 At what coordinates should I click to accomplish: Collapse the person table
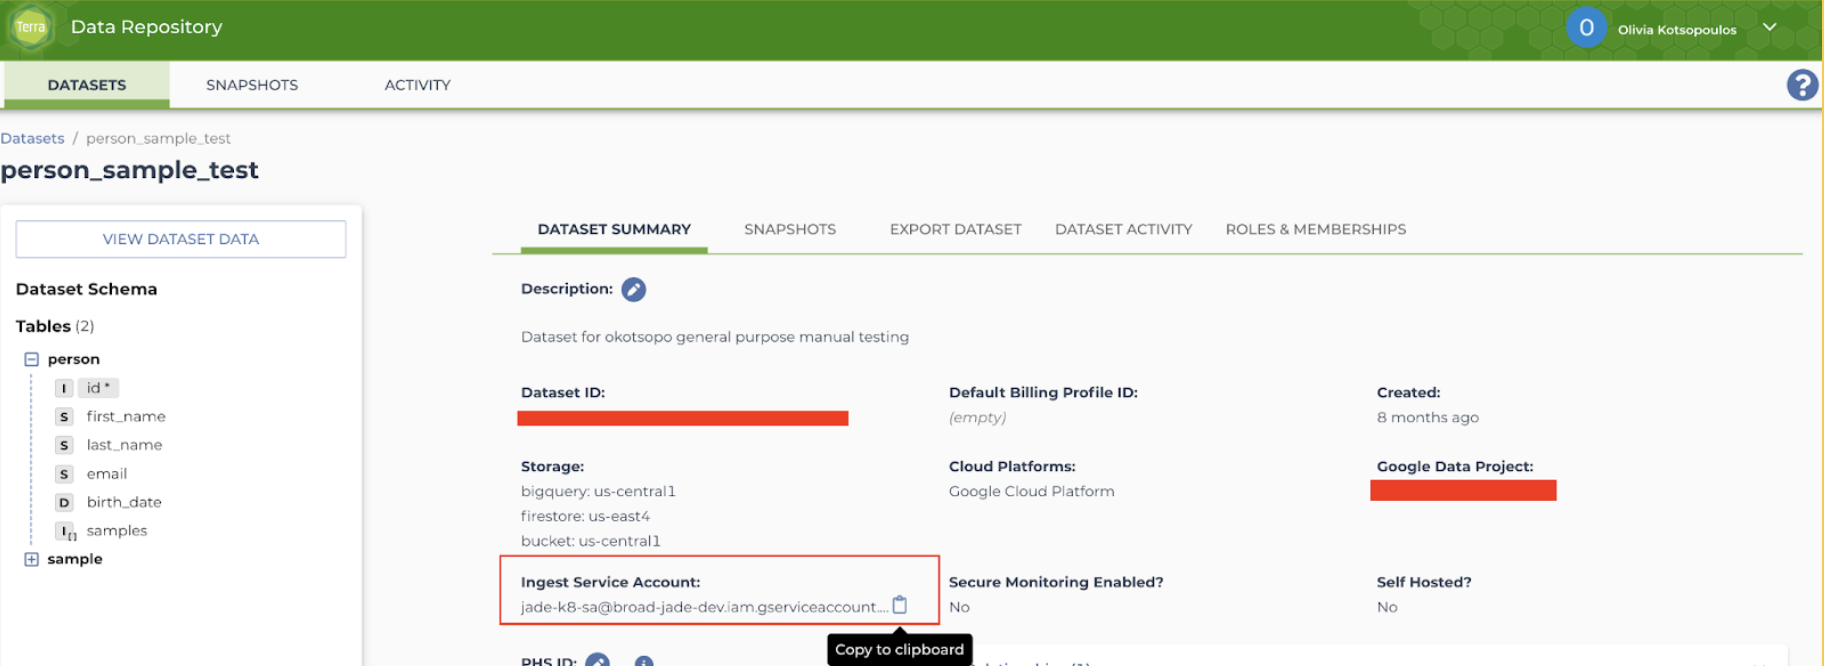click(31, 359)
